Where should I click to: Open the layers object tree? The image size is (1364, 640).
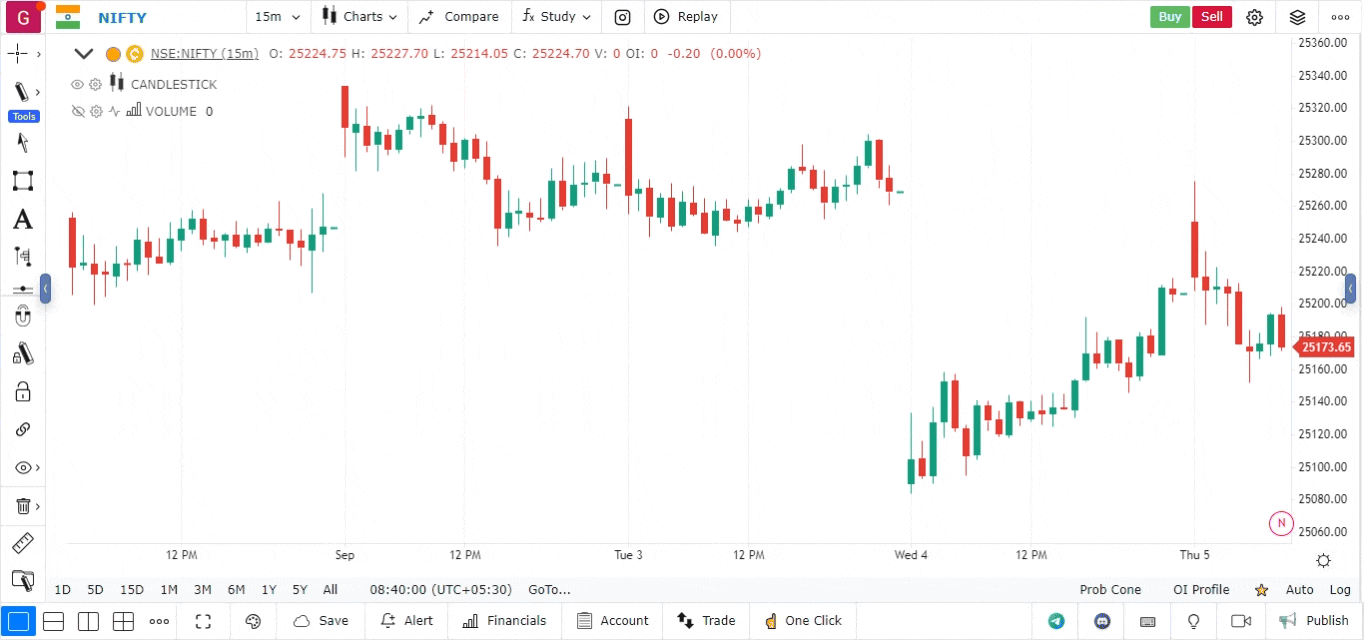click(1297, 17)
